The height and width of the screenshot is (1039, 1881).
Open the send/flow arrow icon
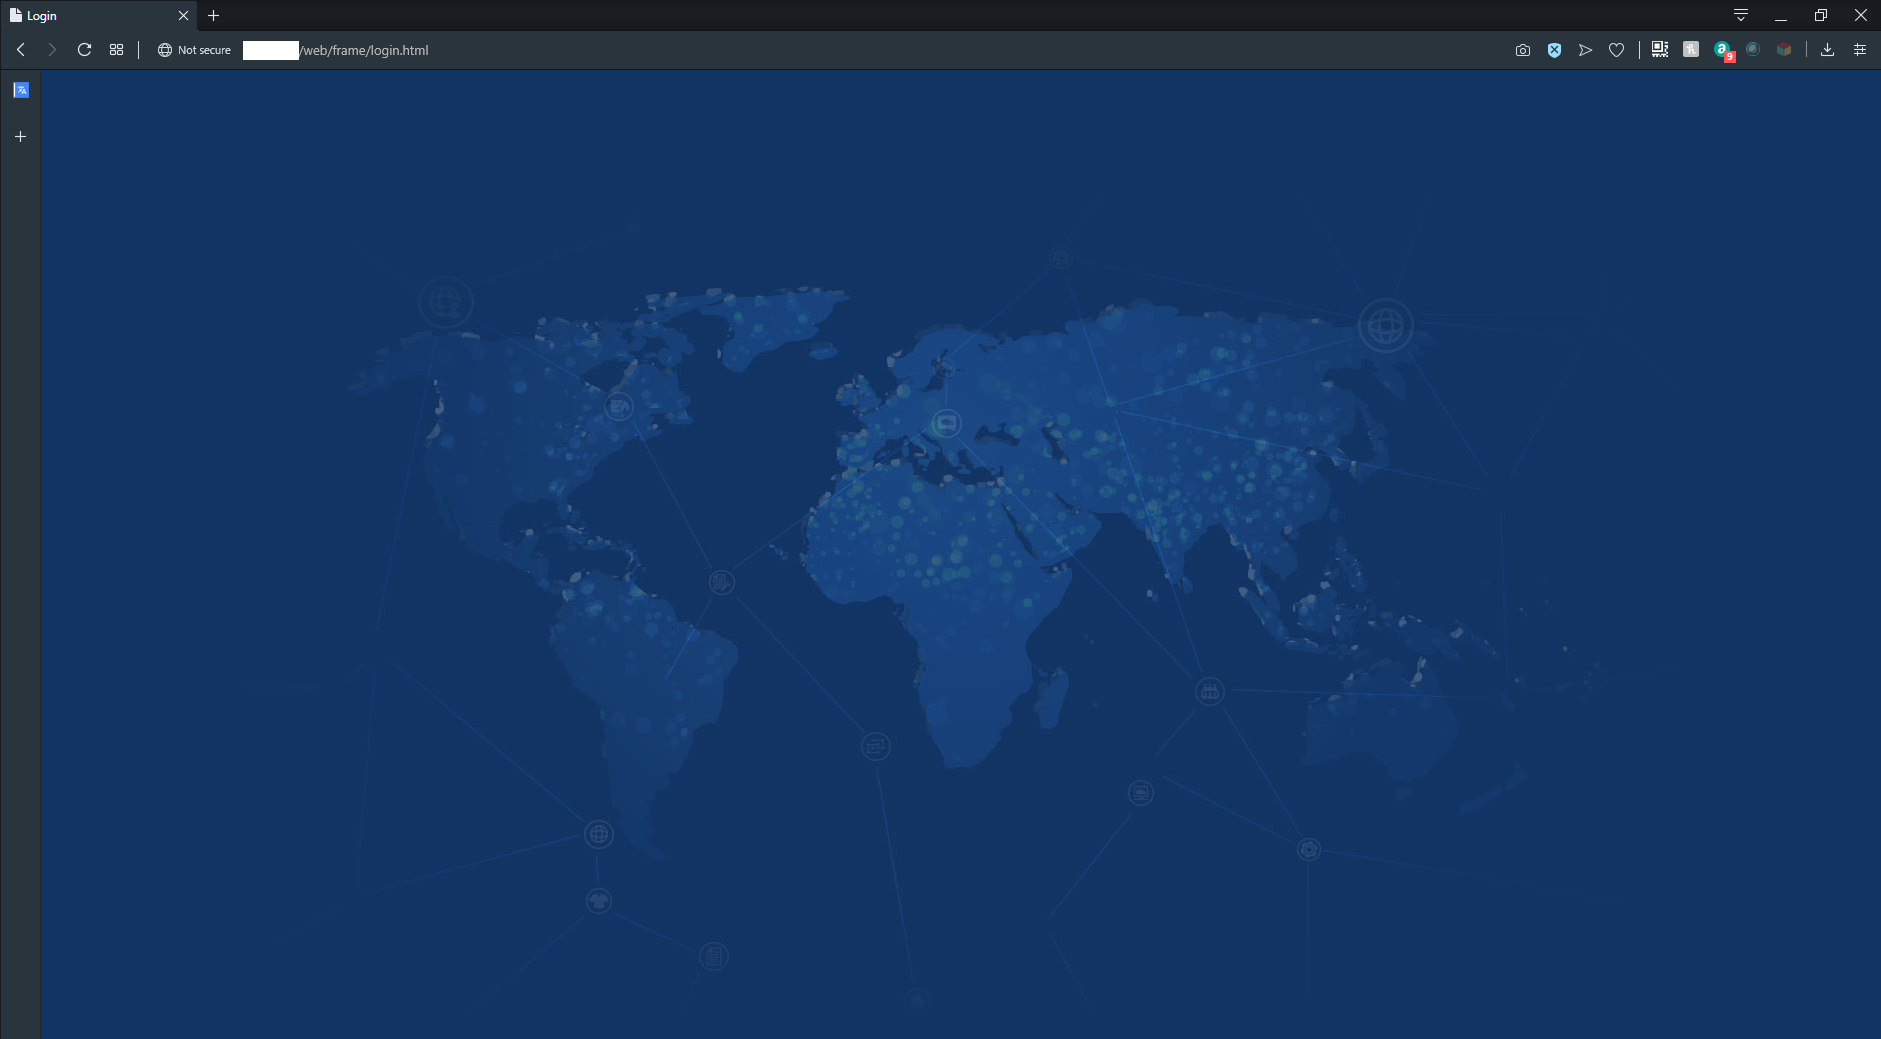[x=1585, y=50]
